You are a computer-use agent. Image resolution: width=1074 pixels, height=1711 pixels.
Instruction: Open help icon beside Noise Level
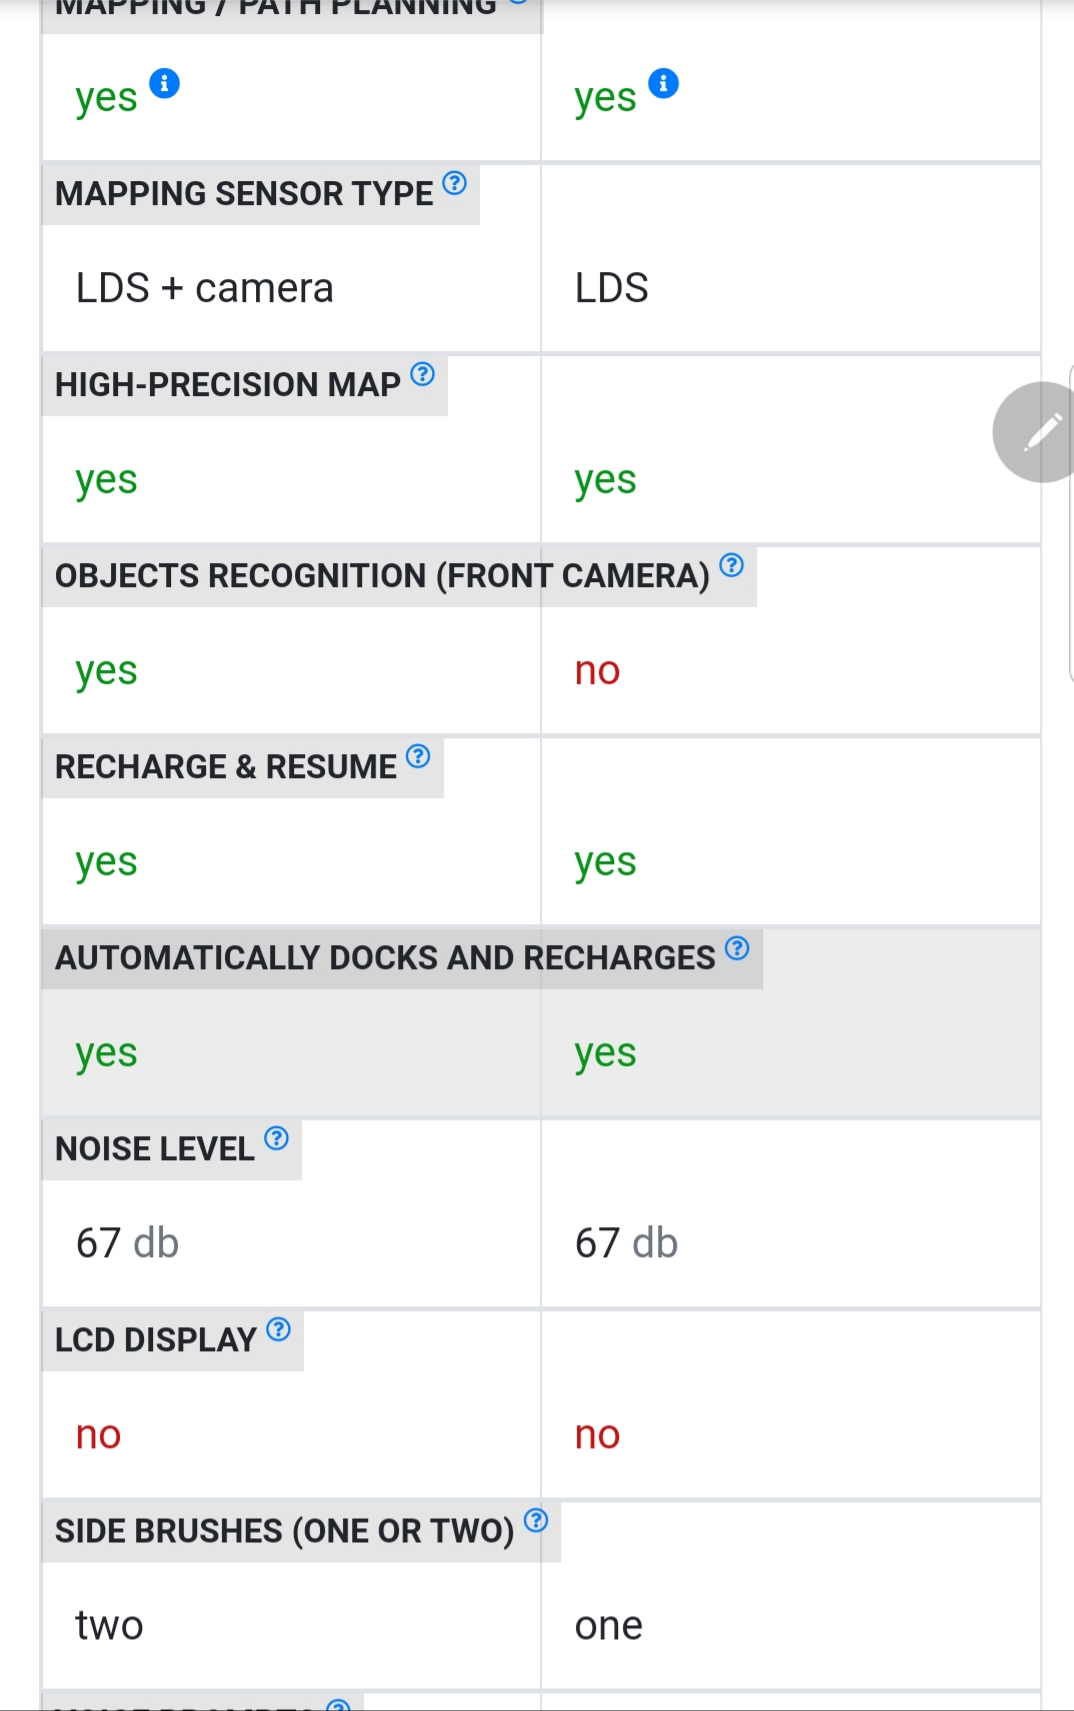(x=276, y=1138)
